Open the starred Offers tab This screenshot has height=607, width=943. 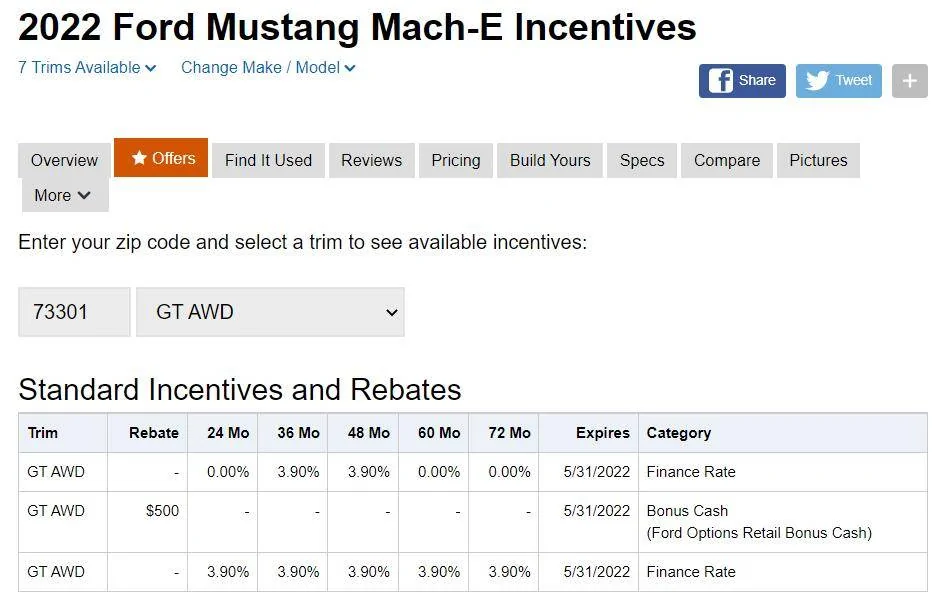click(x=161, y=158)
